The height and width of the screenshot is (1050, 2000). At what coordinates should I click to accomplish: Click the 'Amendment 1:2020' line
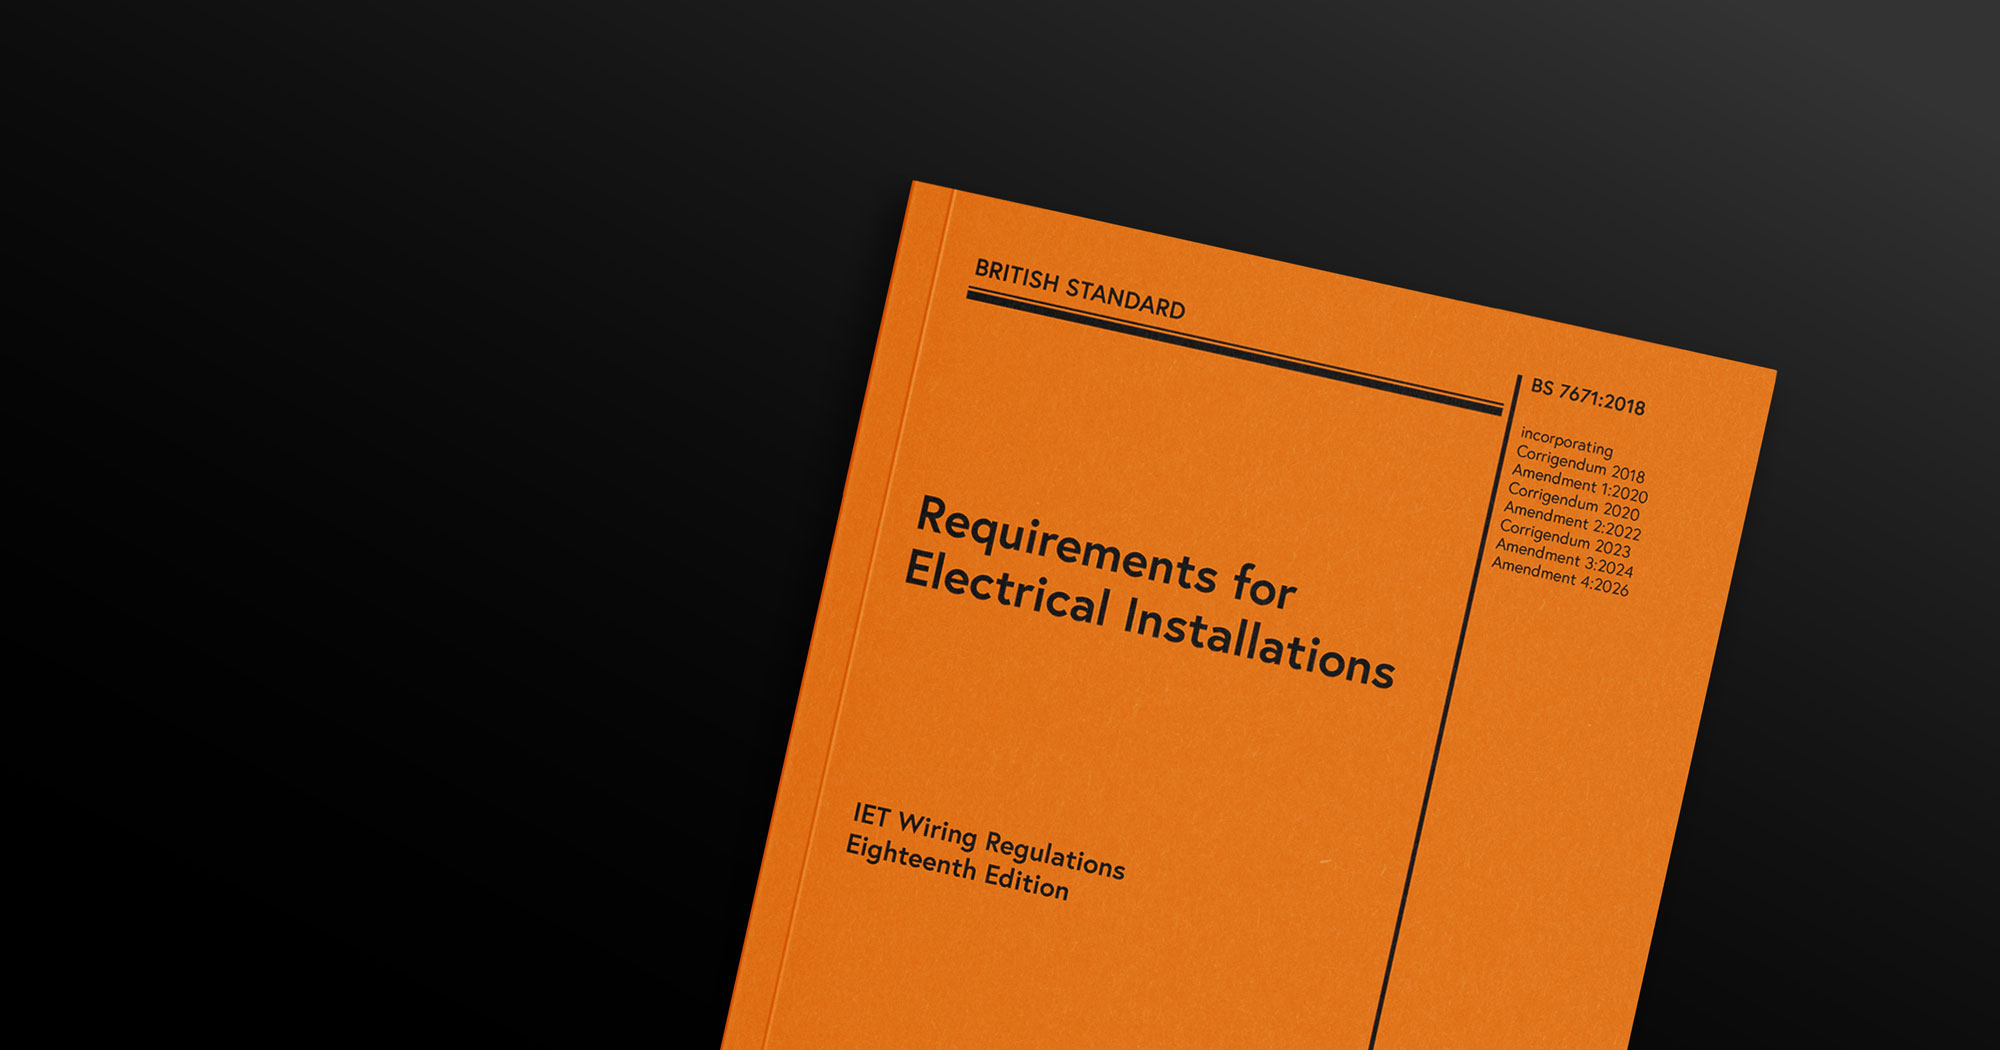(1579, 483)
